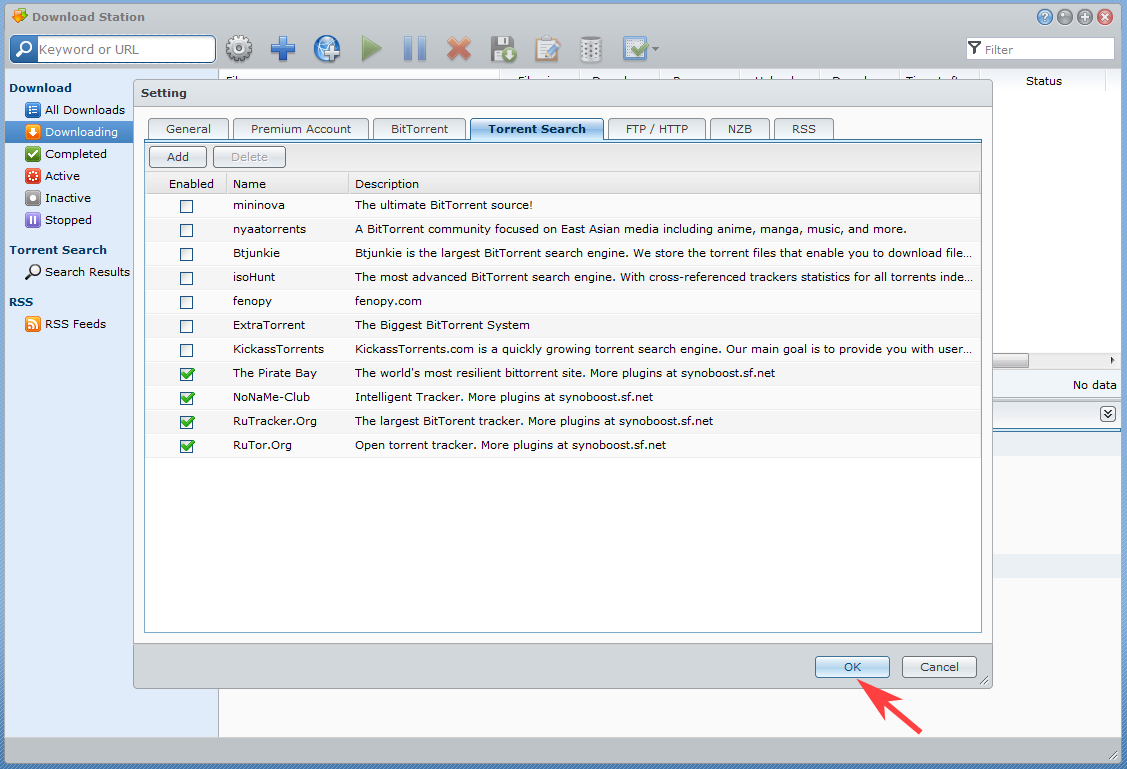Click the trash can clear icon
Image resolution: width=1127 pixels, height=769 pixels.
(591, 49)
